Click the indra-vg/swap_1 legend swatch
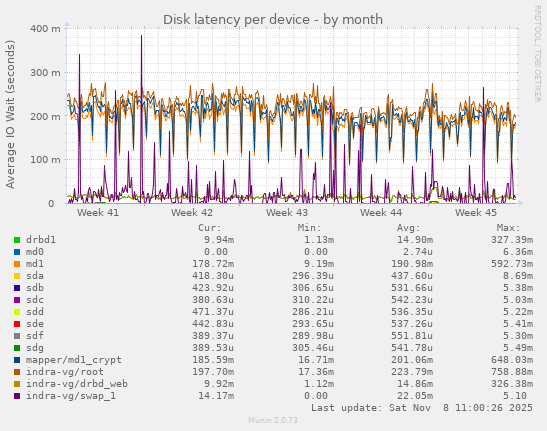Image resolution: width=547 pixels, height=431 pixels. point(17,396)
